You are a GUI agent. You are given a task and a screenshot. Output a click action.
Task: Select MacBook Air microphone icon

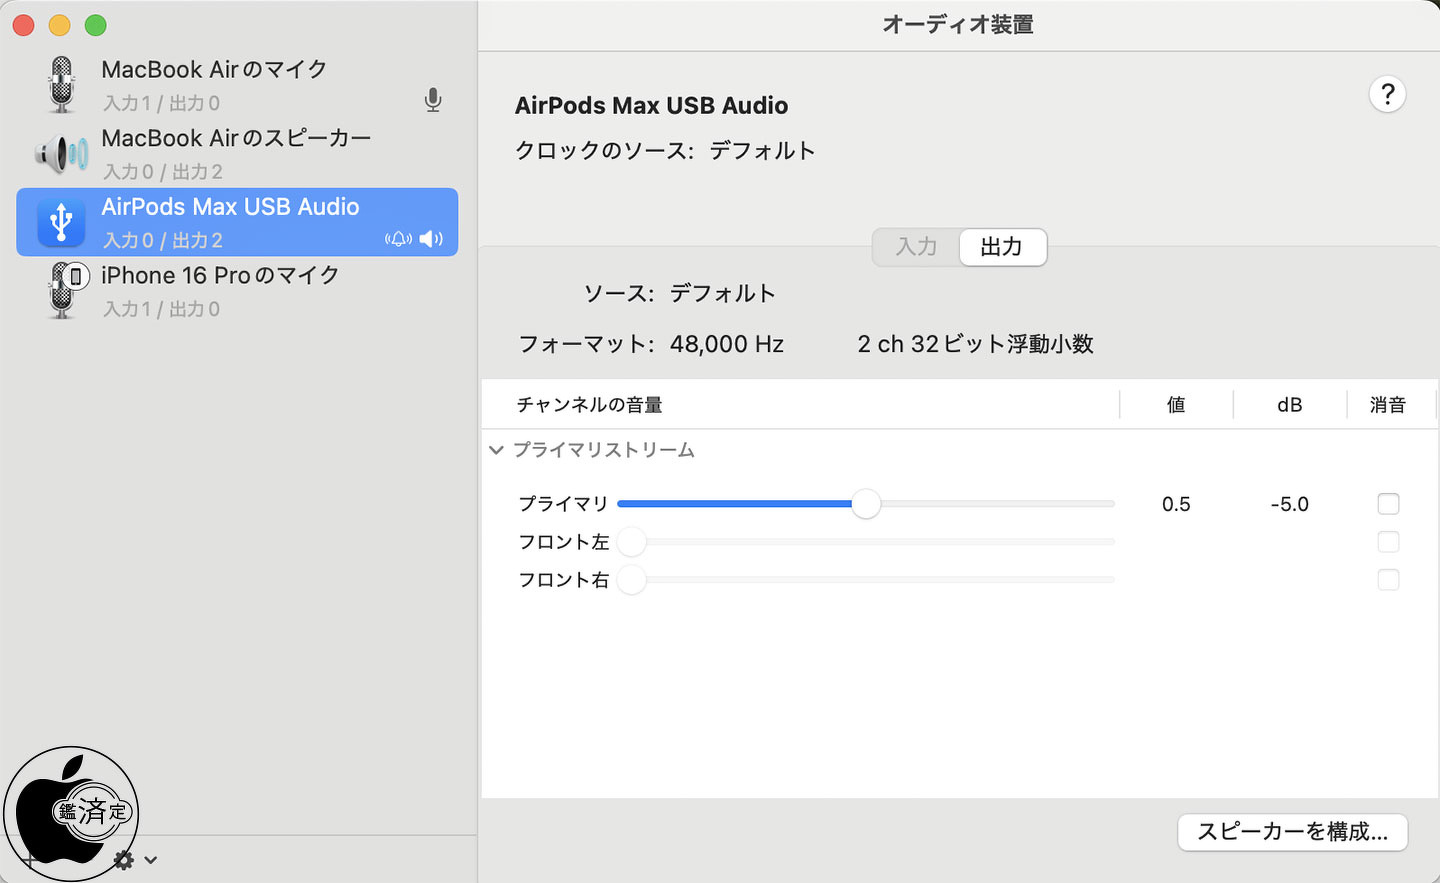[x=62, y=85]
